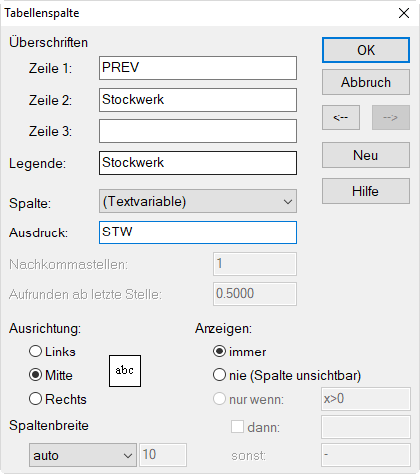The width and height of the screenshot is (420, 474).
Task: Cancel with the Abbruch button
Action: click(366, 82)
